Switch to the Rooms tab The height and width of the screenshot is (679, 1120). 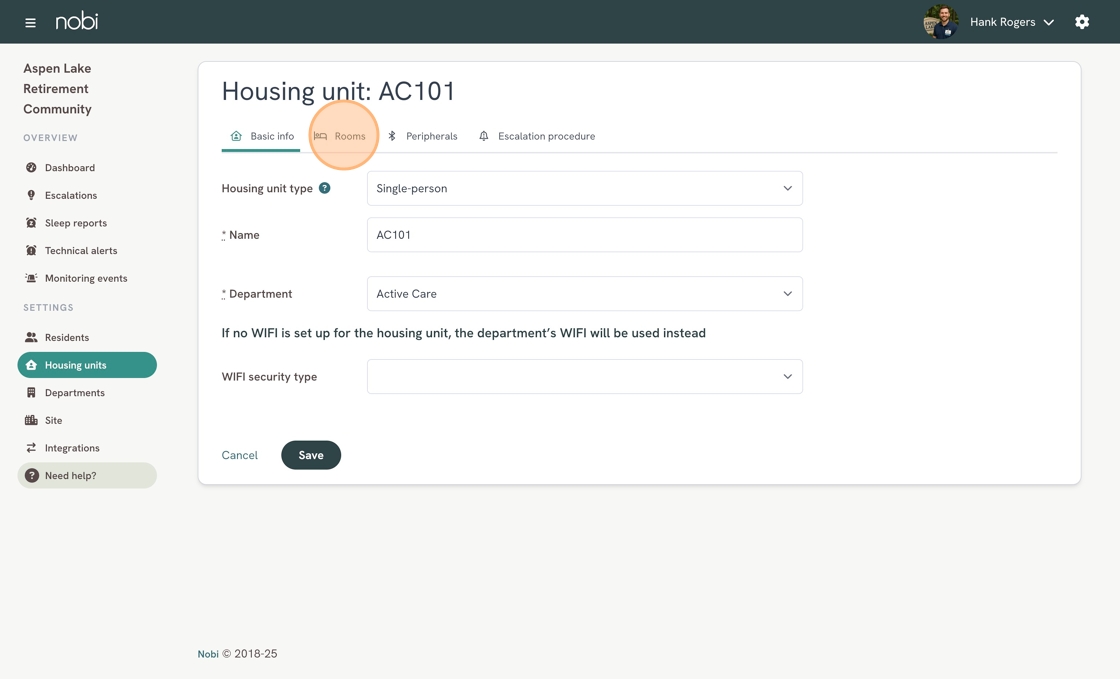click(x=341, y=136)
